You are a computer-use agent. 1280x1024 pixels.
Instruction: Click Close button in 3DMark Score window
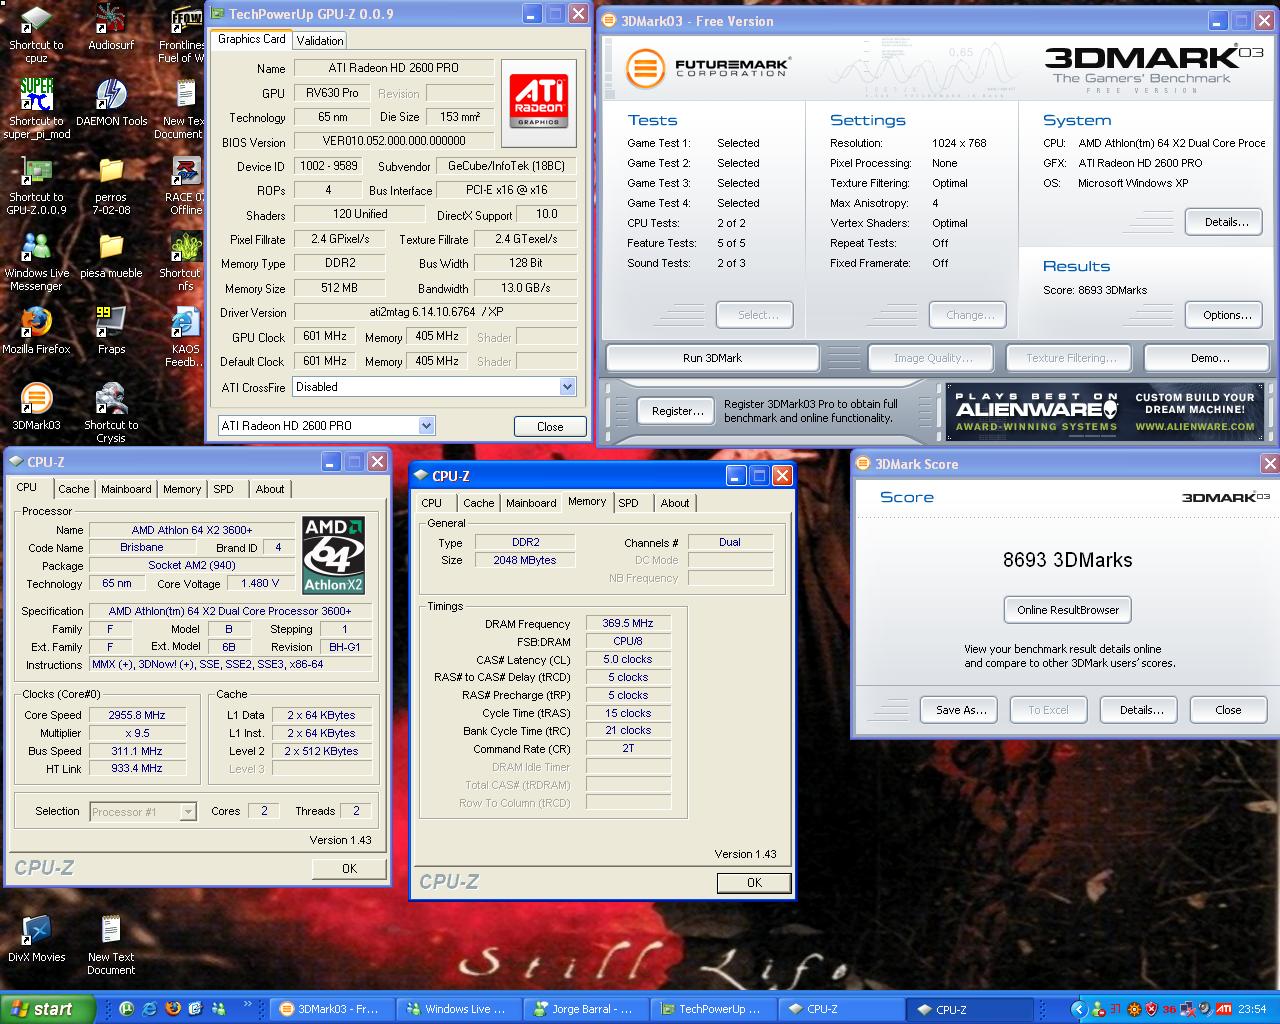click(x=1228, y=710)
